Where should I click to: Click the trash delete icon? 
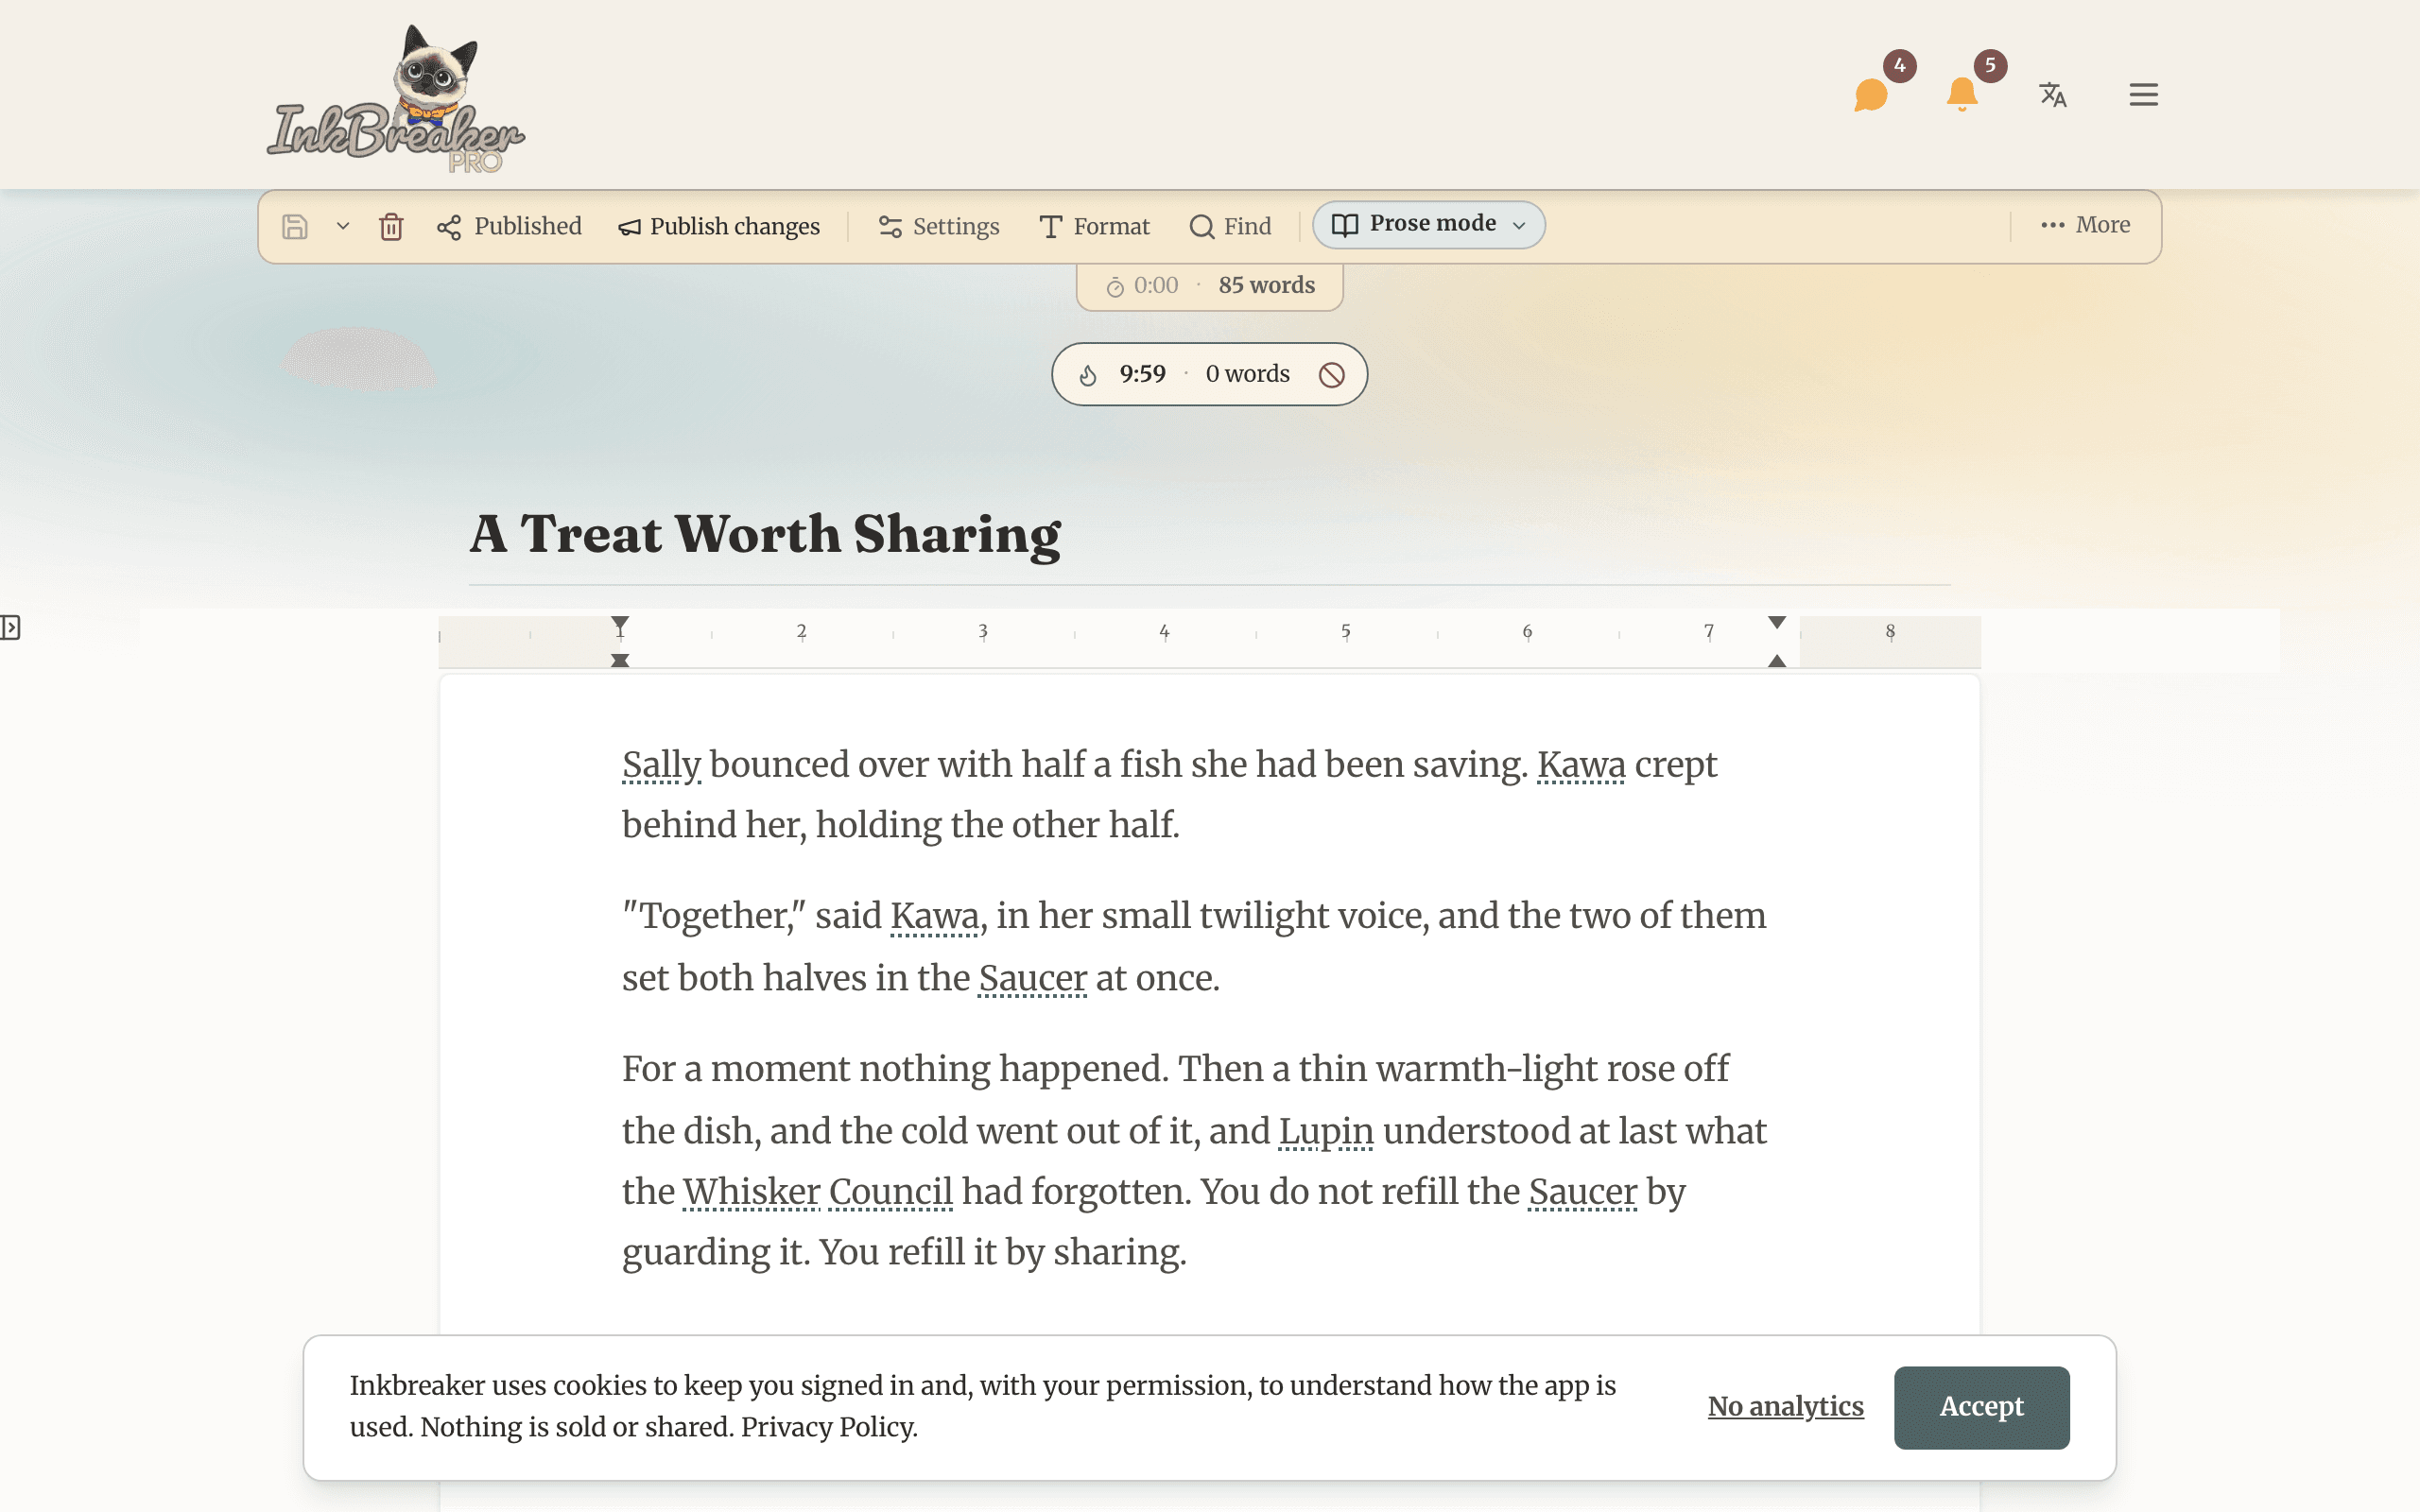(x=391, y=227)
